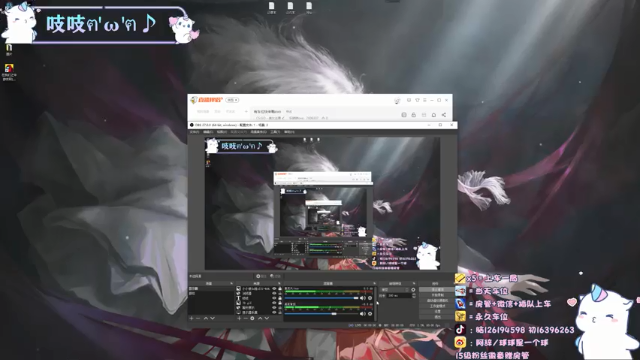Toggle eye icon of the fourth source row
The height and width of the screenshot is (360, 640).
tap(274, 303)
